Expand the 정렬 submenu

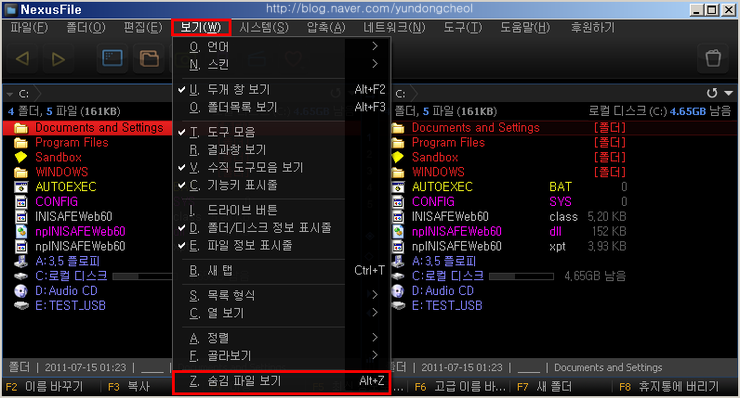[x=283, y=338]
